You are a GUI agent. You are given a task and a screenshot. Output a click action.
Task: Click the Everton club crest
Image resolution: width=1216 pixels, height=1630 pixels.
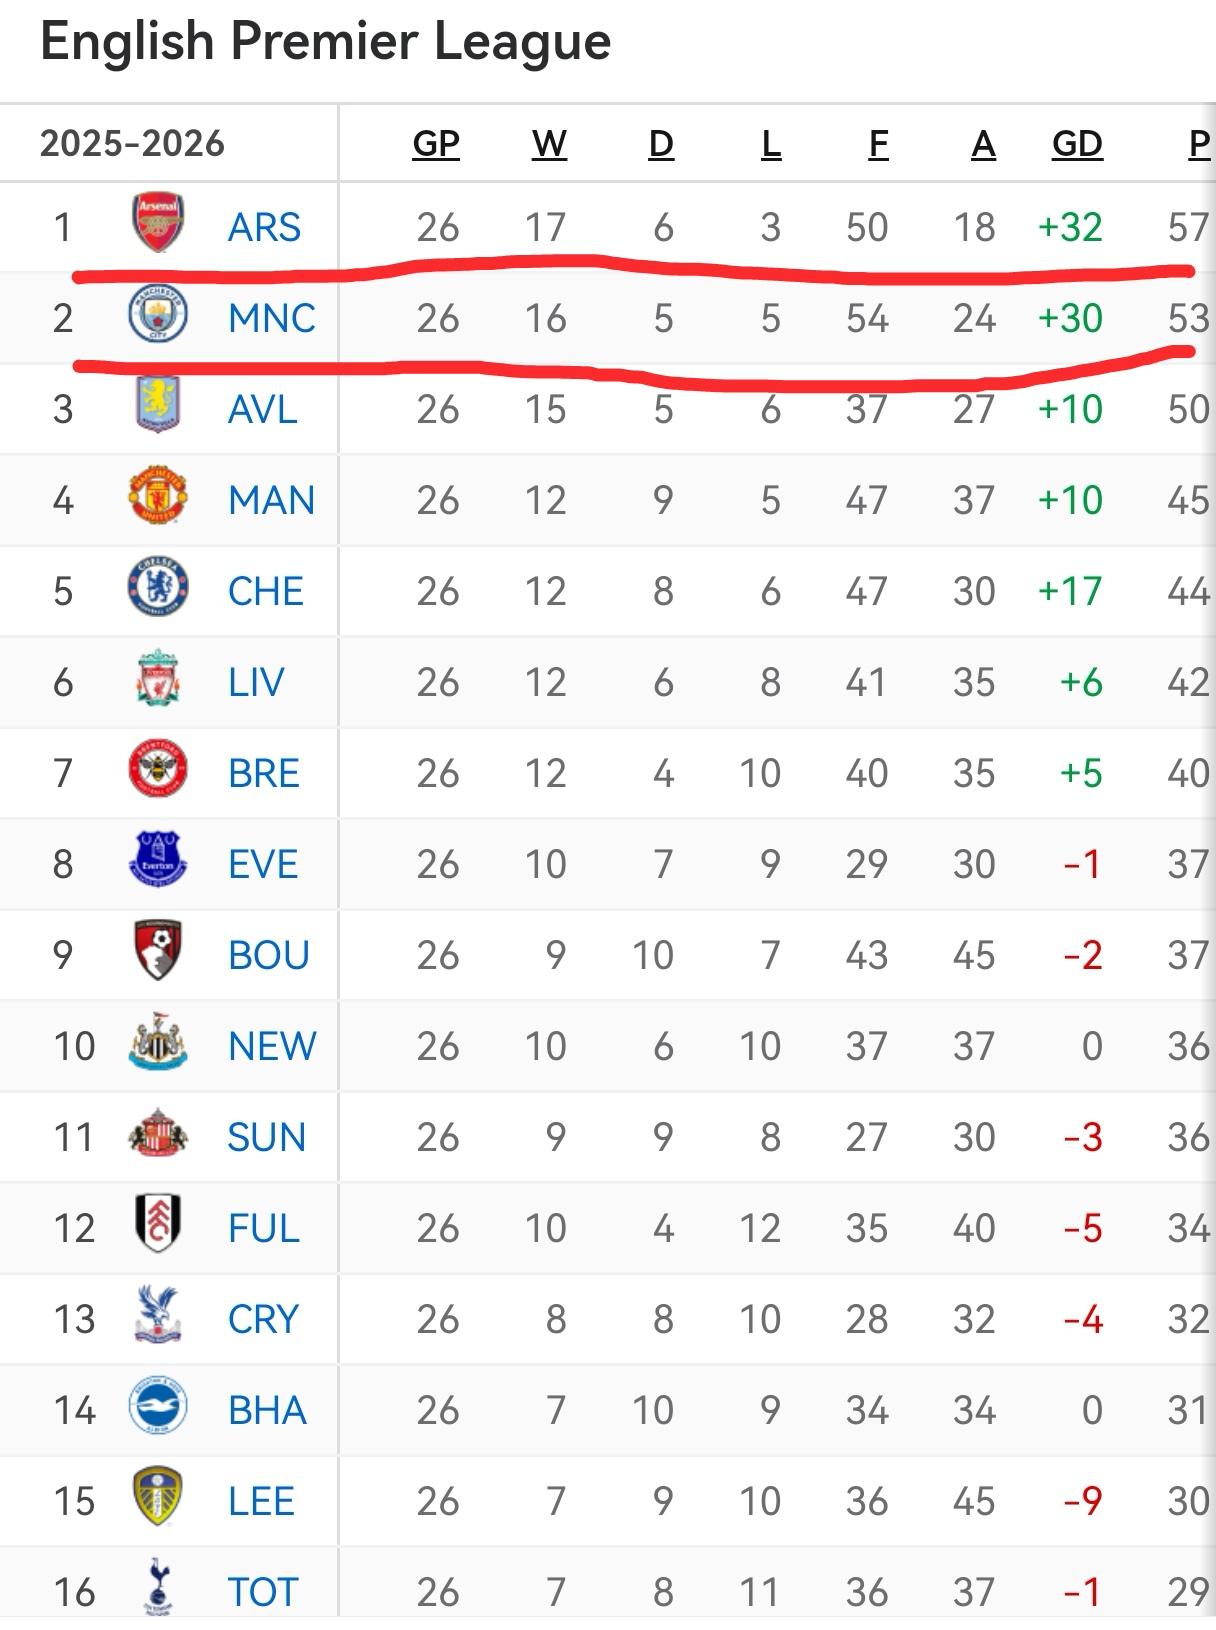[x=158, y=860]
